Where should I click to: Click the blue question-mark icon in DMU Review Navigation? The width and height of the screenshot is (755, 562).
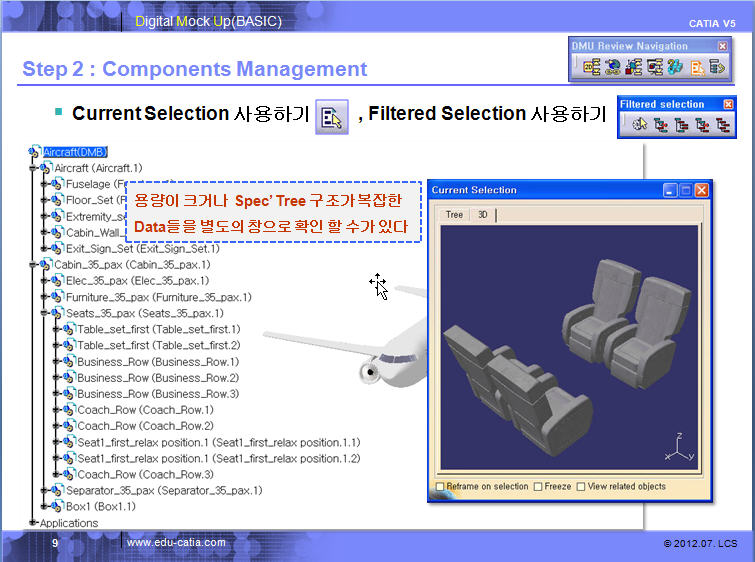[675, 67]
